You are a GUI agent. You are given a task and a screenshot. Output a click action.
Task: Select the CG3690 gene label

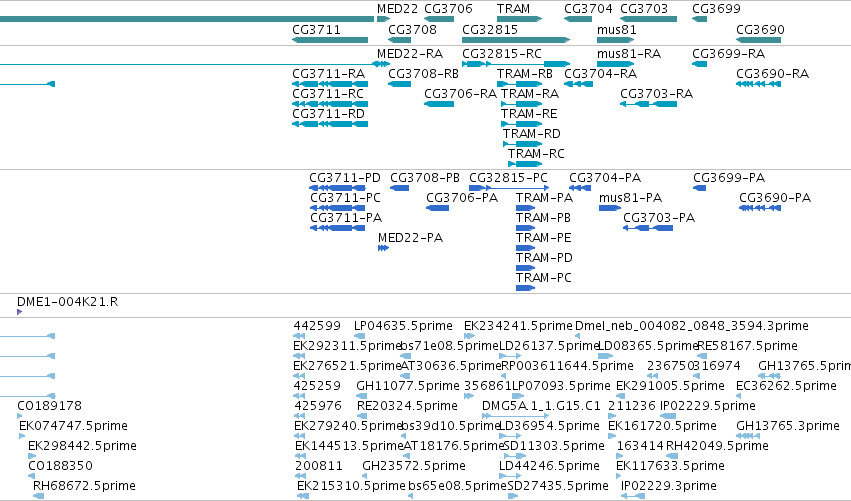click(760, 30)
